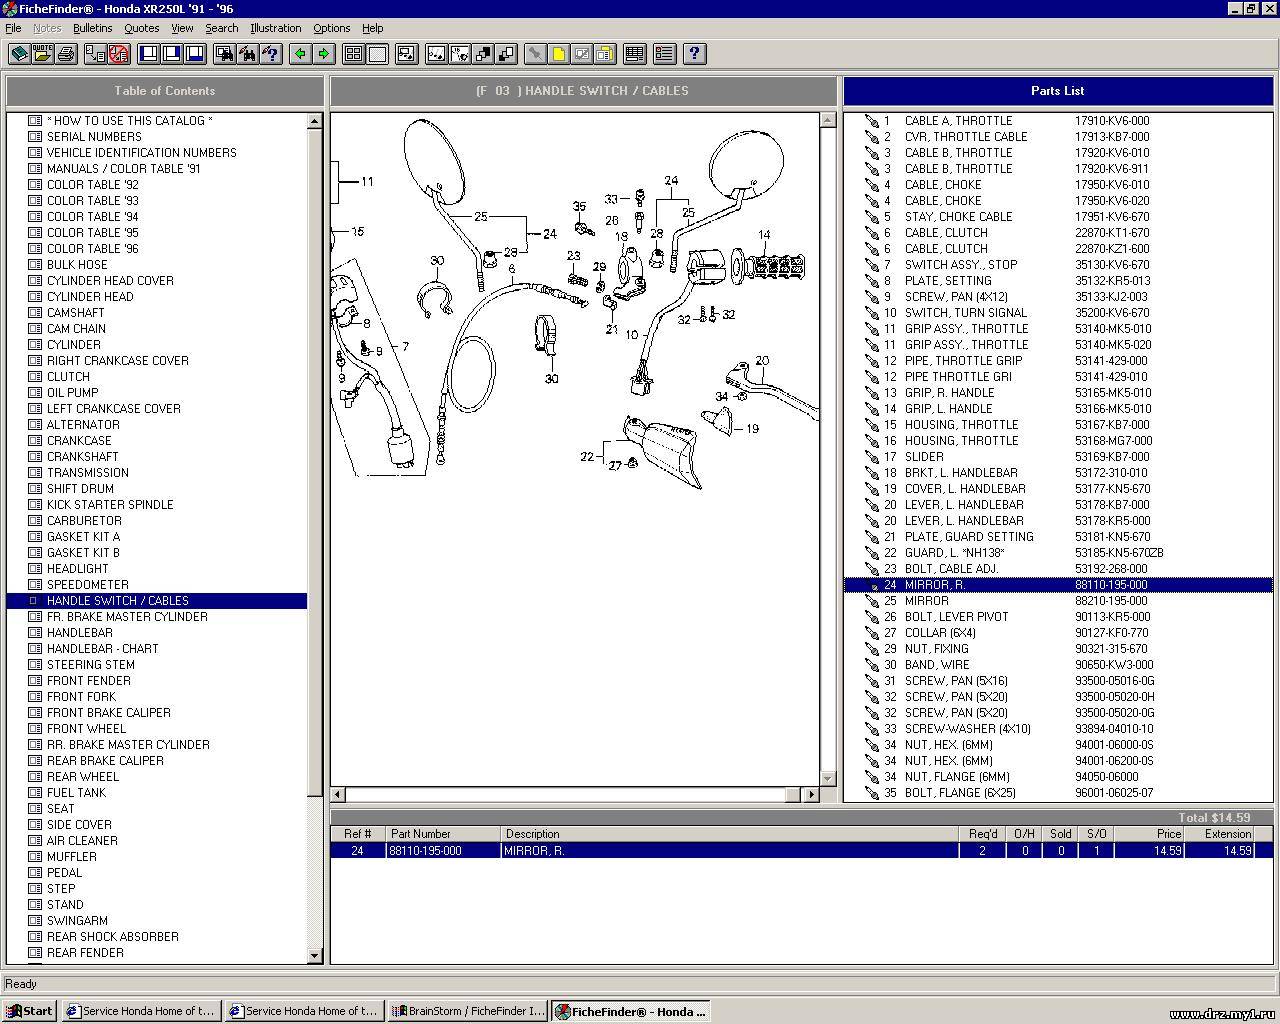
Task: Select part 53165-MK5-010 GRIP, R. HANDLE
Action: [x=1058, y=393]
